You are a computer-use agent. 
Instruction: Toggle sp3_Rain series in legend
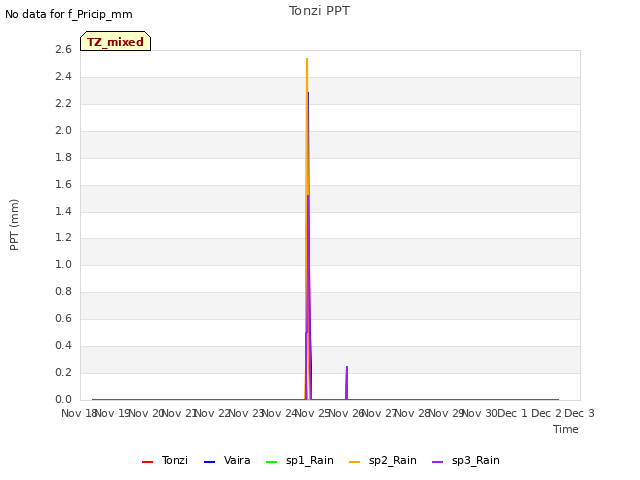[x=466, y=460]
